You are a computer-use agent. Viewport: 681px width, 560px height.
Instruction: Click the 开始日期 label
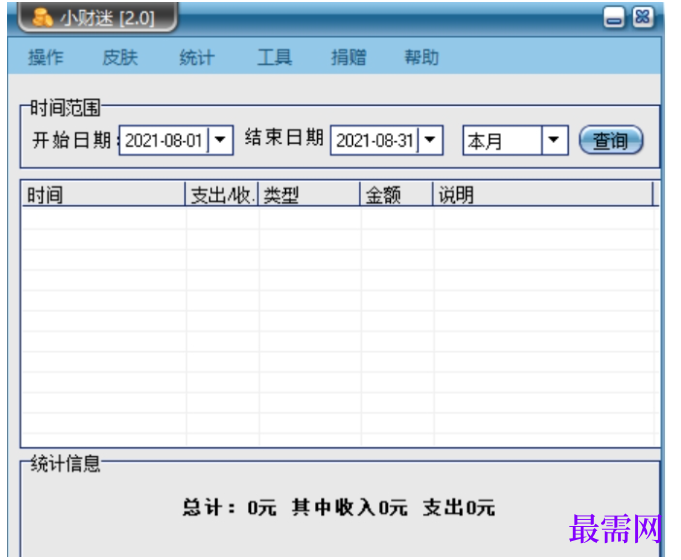(x=72, y=140)
